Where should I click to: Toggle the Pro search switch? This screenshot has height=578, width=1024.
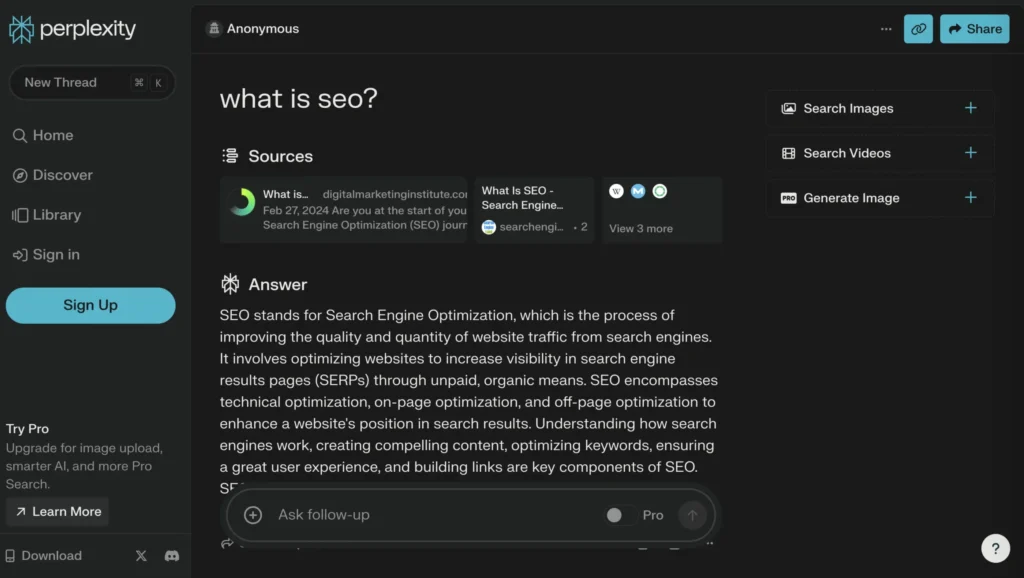coord(616,515)
